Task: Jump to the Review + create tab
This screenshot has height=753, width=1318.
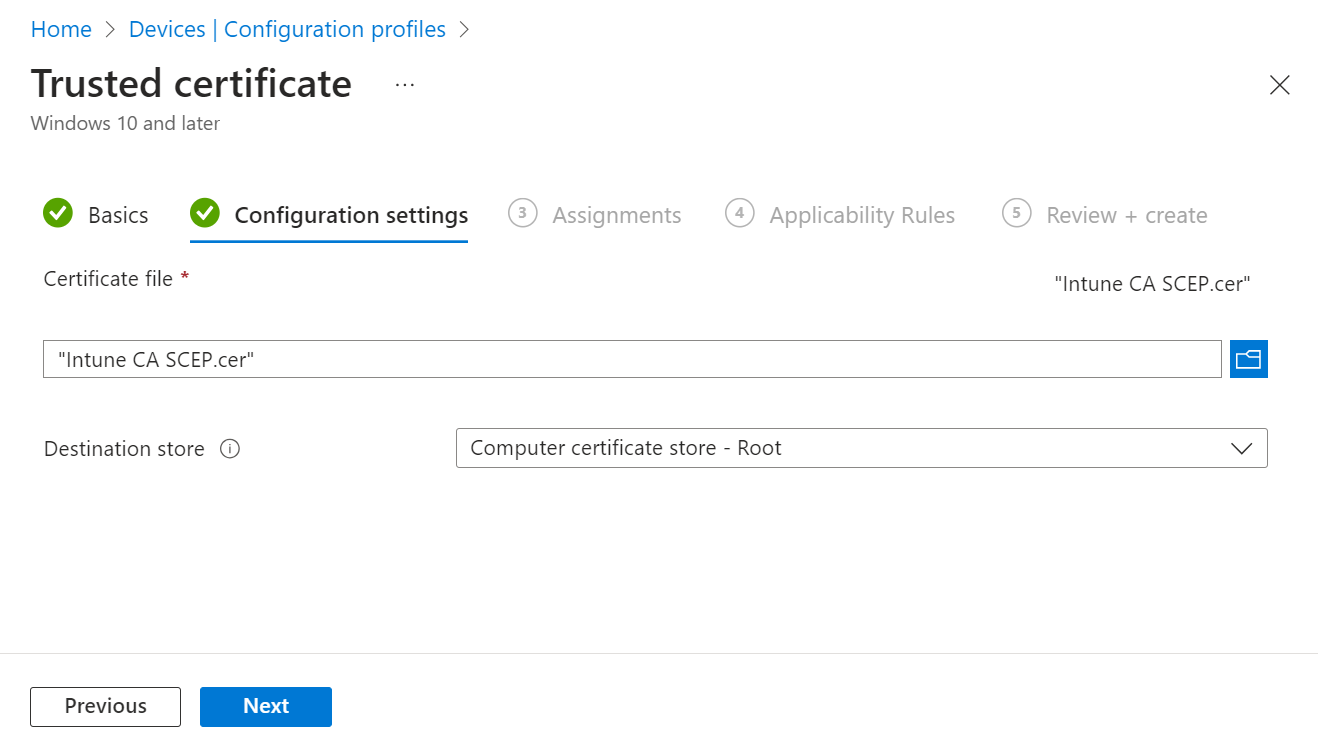Action: 1126,215
